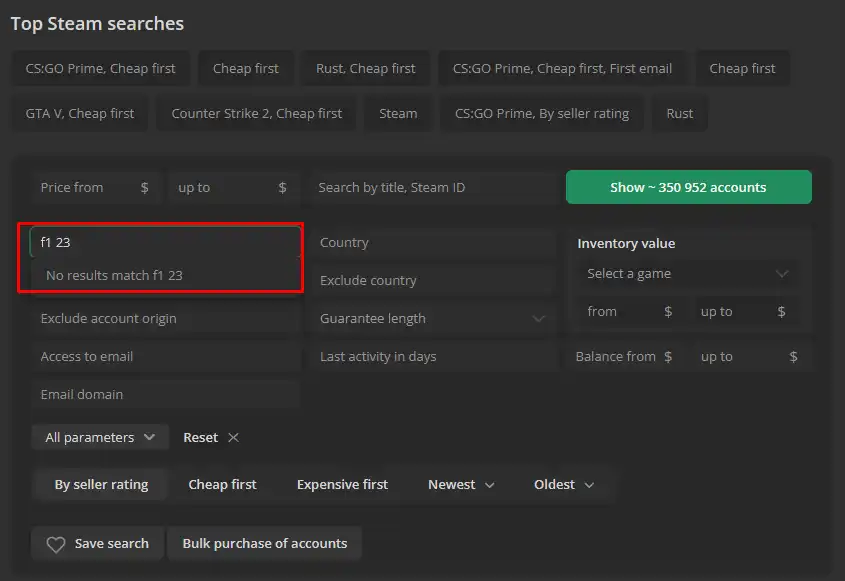
Task: Click the Access to email field
Action: pyautogui.click(x=165, y=357)
